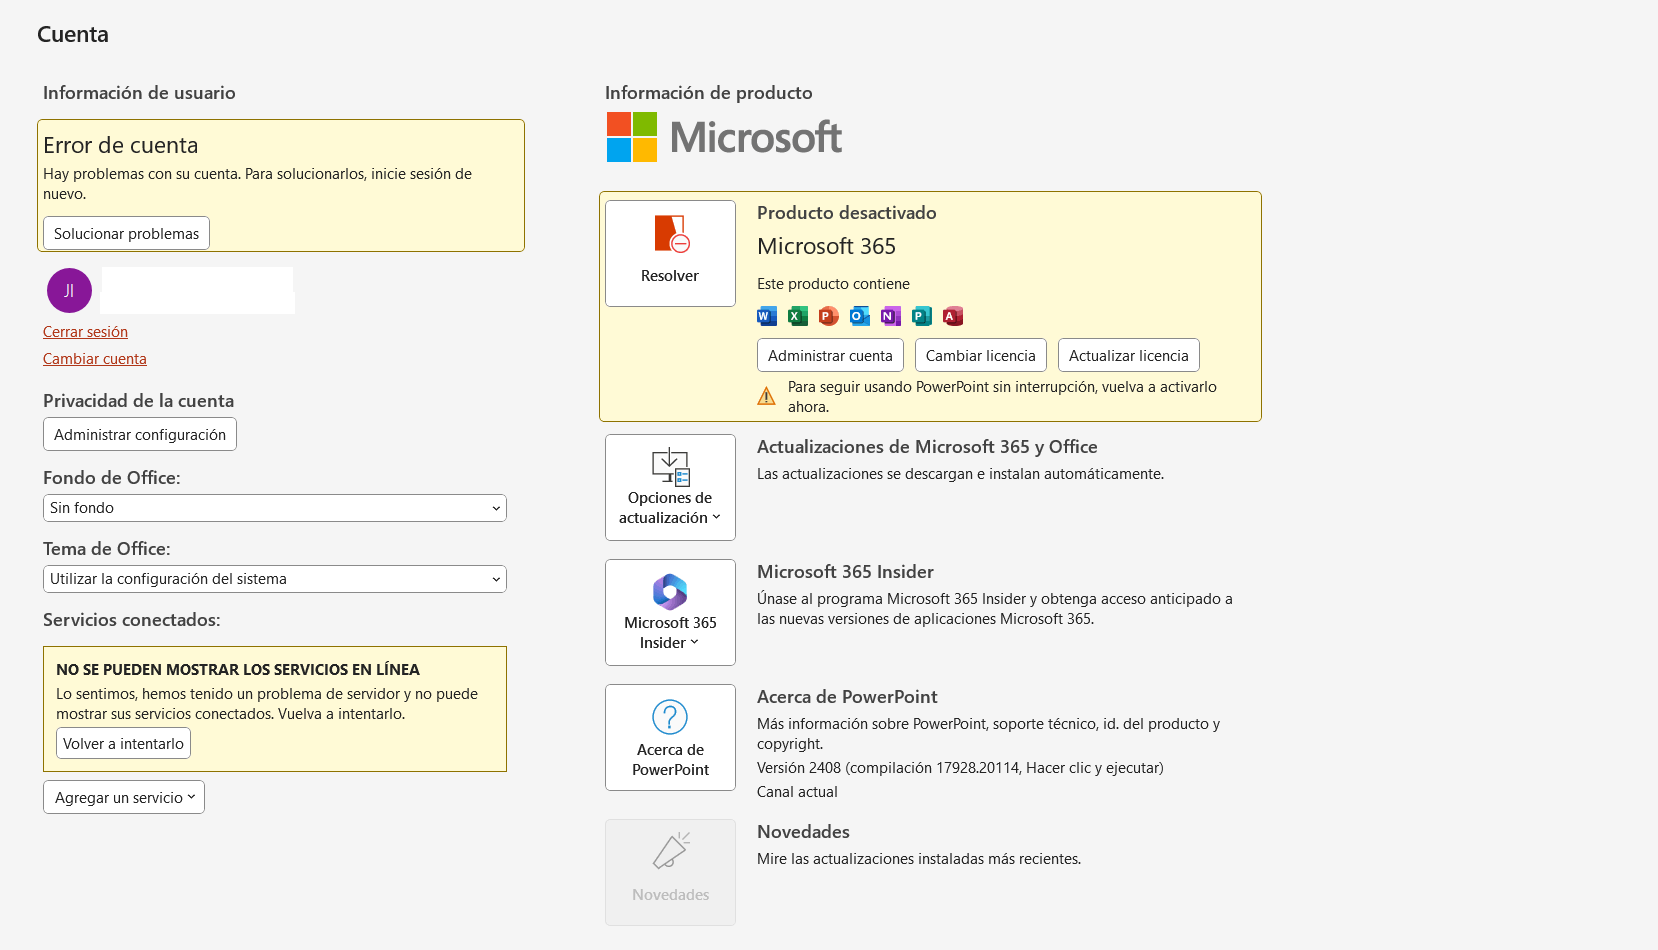Viewport: 1658px width, 950px height.
Task: Click the Resolver product icon button
Action: [670, 253]
